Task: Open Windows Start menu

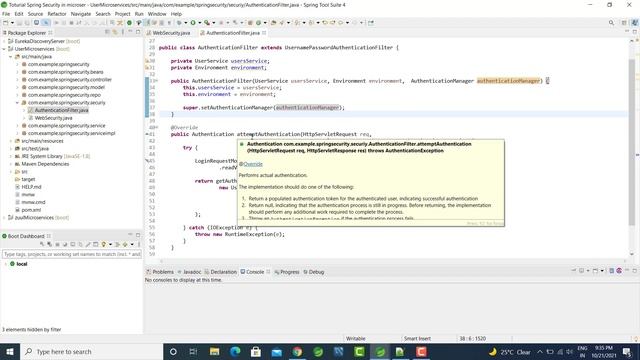Action: click(x=10, y=351)
